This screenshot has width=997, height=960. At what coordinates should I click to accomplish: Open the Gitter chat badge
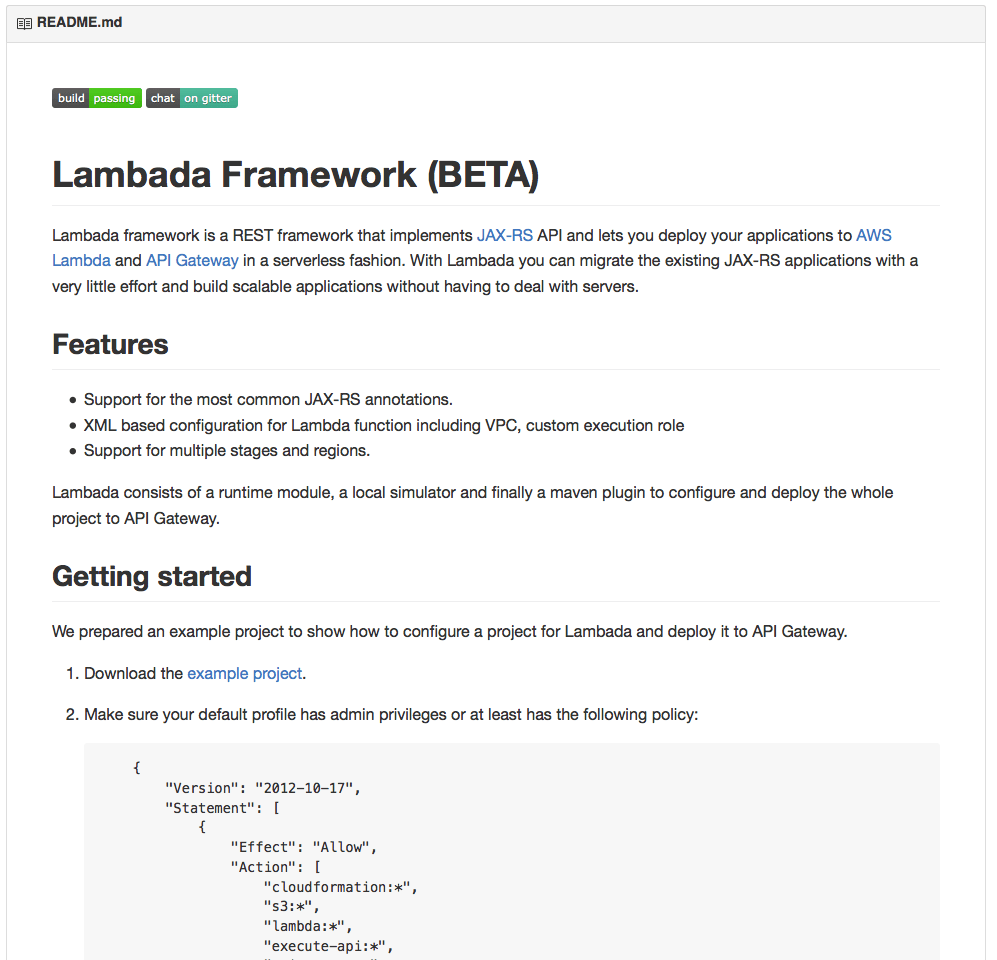[191, 98]
